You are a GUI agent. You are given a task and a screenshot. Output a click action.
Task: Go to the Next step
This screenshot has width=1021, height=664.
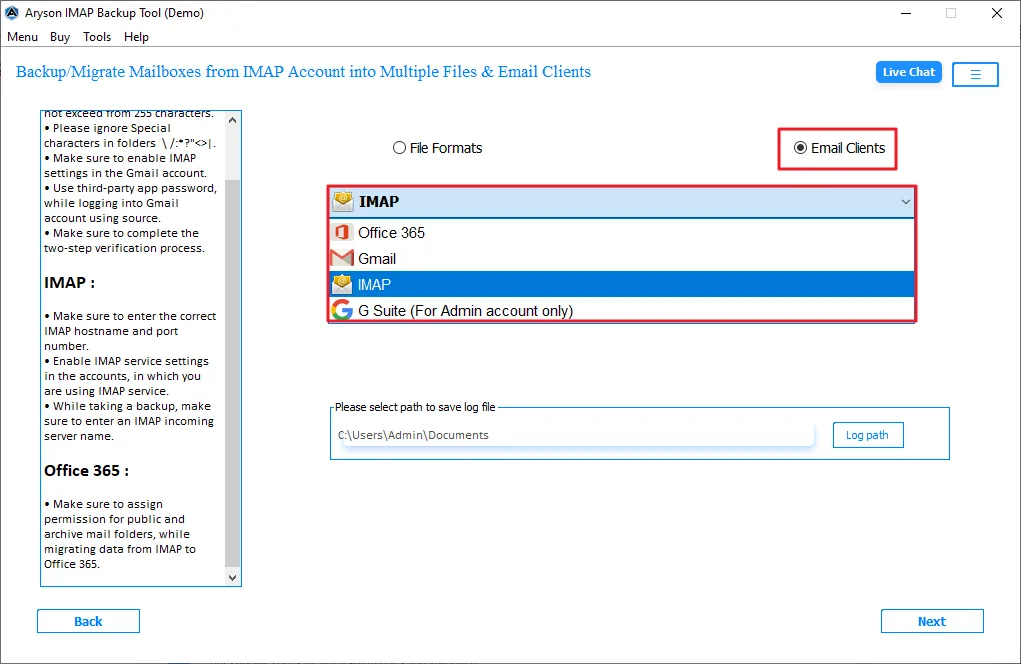[x=932, y=621]
